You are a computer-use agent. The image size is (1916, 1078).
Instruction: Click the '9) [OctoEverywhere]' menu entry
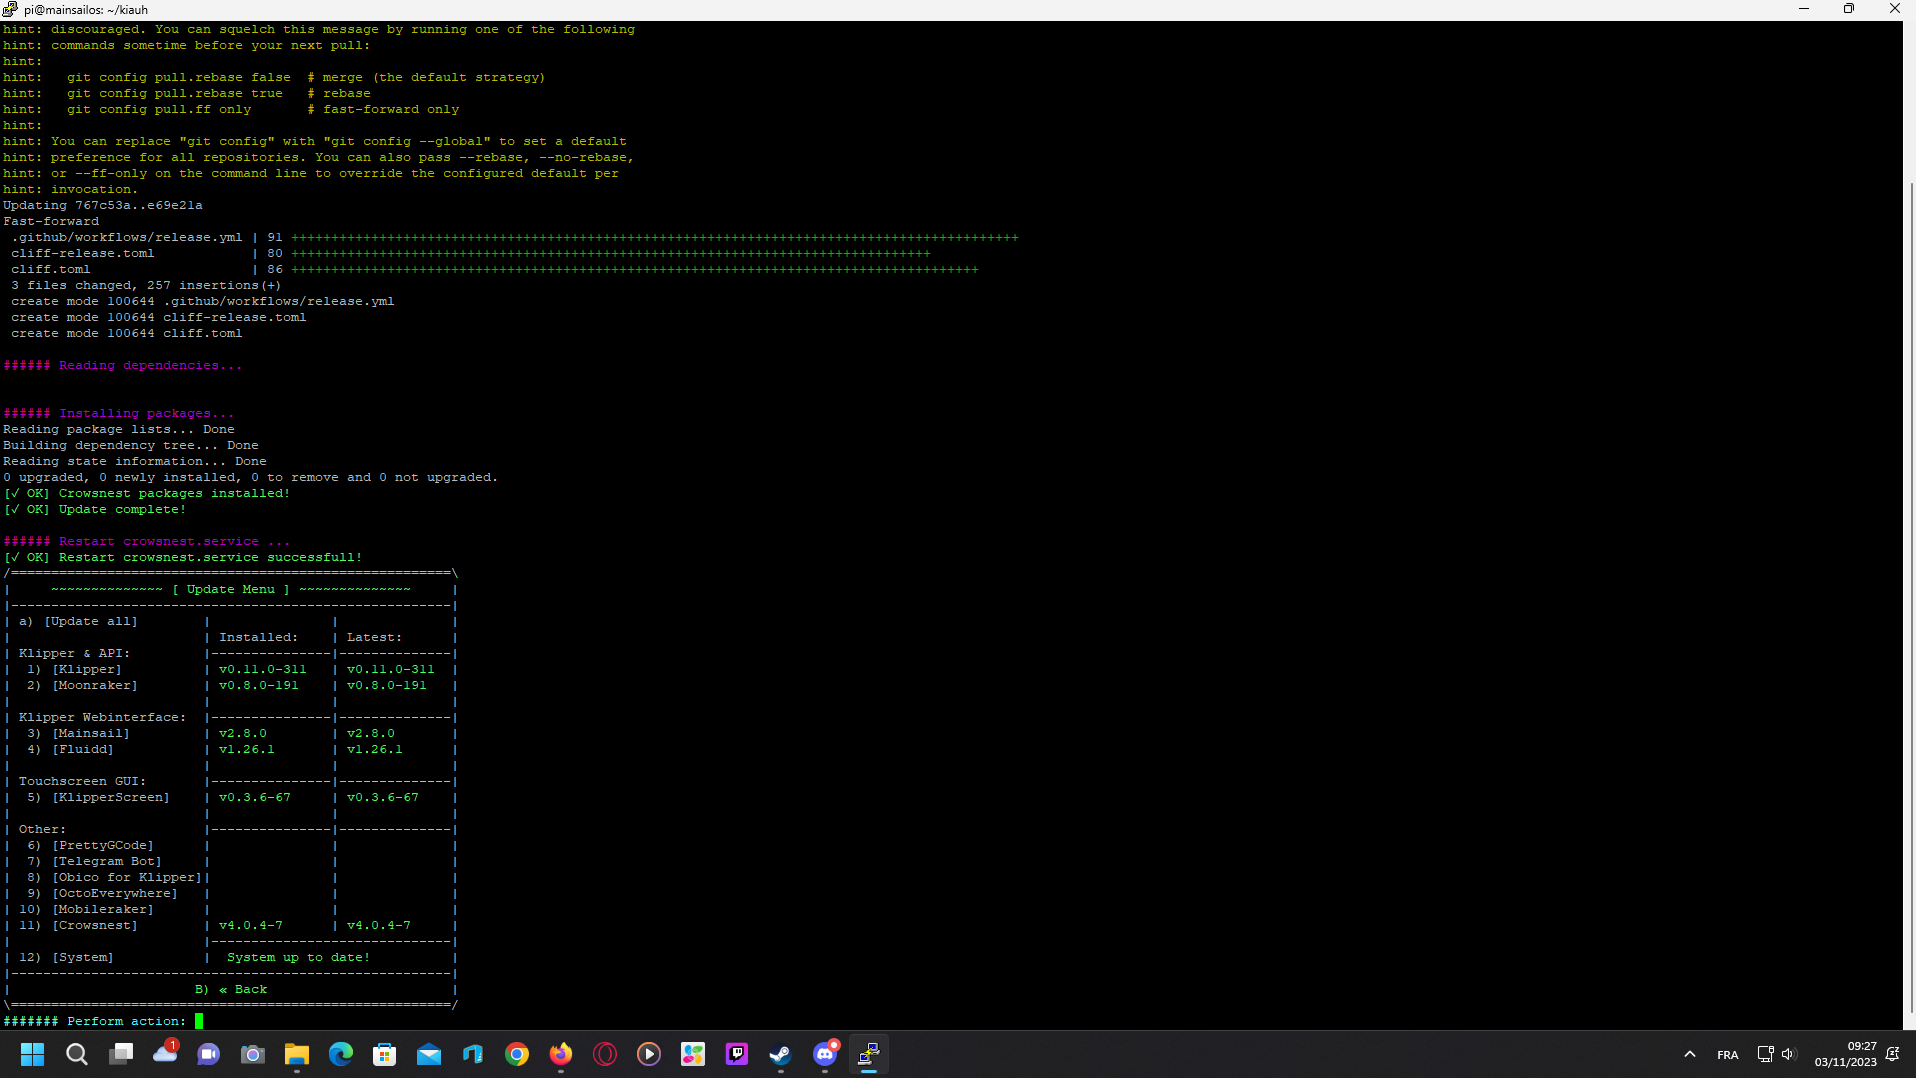tap(102, 893)
